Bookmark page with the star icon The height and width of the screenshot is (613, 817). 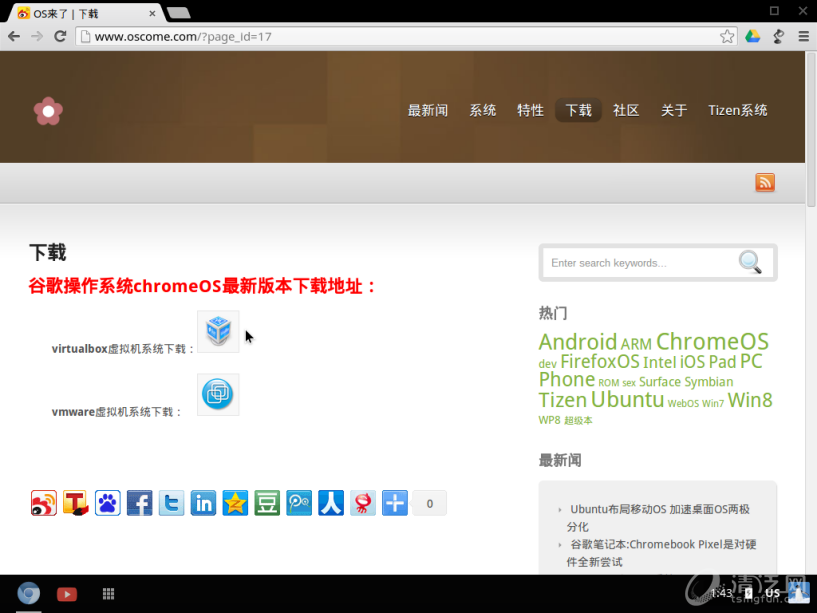point(727,36)
